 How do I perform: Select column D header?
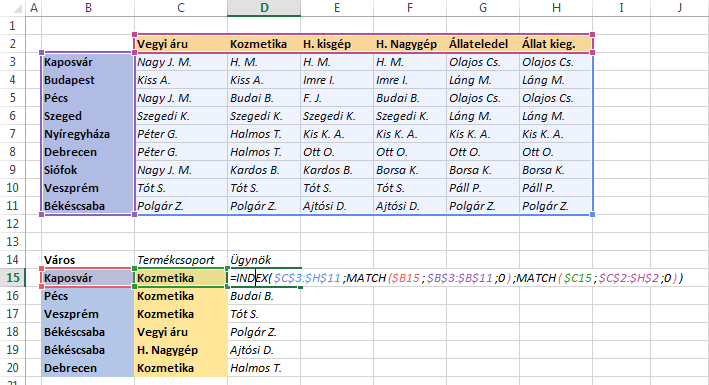[x=264, y=8]
